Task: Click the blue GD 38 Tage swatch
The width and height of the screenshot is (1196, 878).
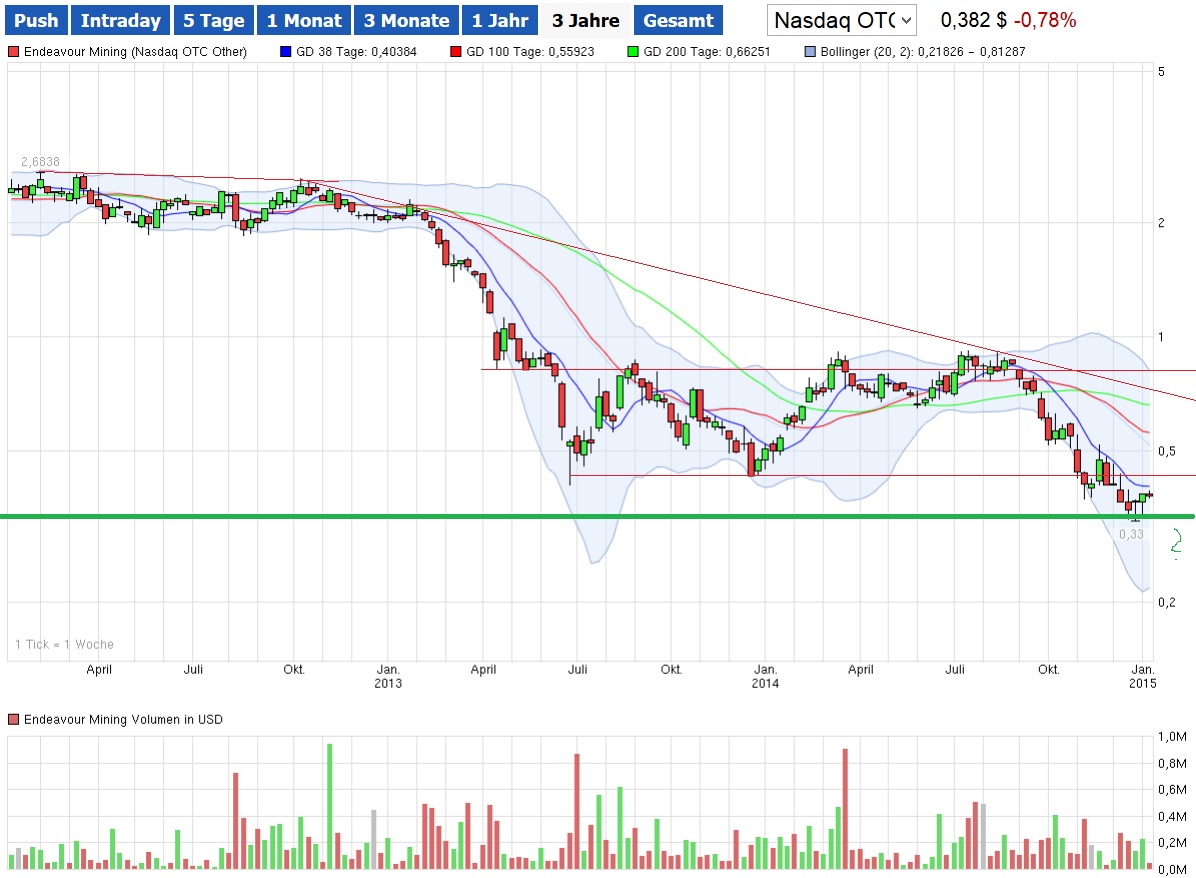Action: point(286,52)
